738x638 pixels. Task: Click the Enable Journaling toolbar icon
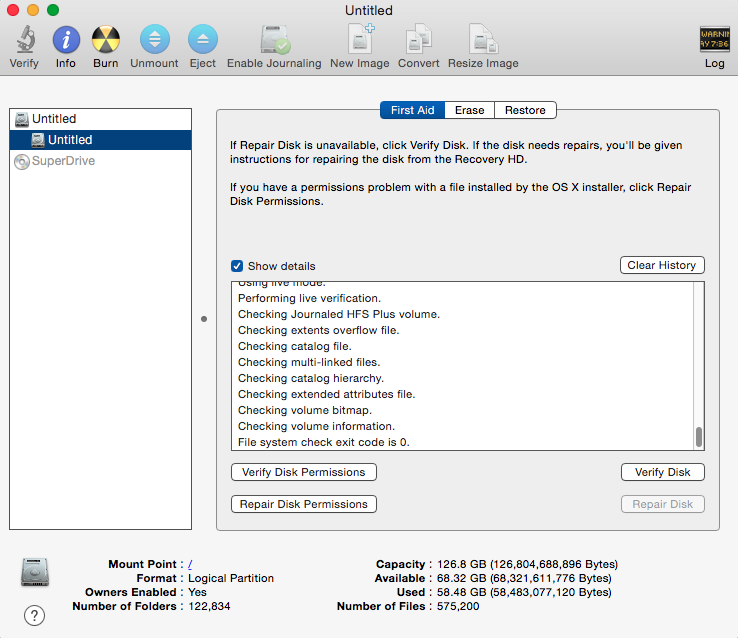[275, 40]
